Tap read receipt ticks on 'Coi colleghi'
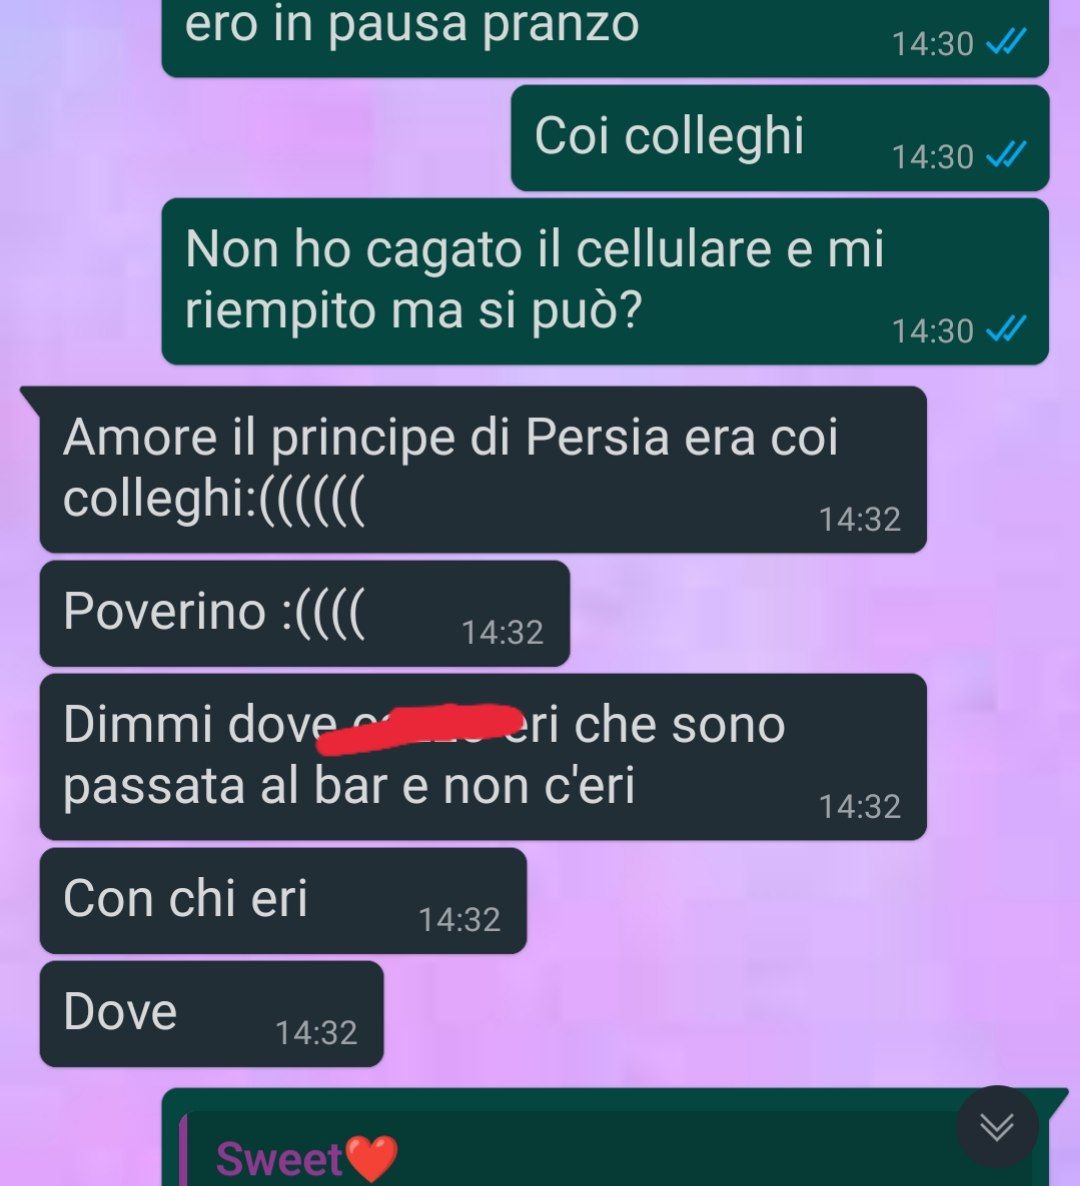Image resolution: width=1080 pixels, height=1186 pixels. point(1007,155)
